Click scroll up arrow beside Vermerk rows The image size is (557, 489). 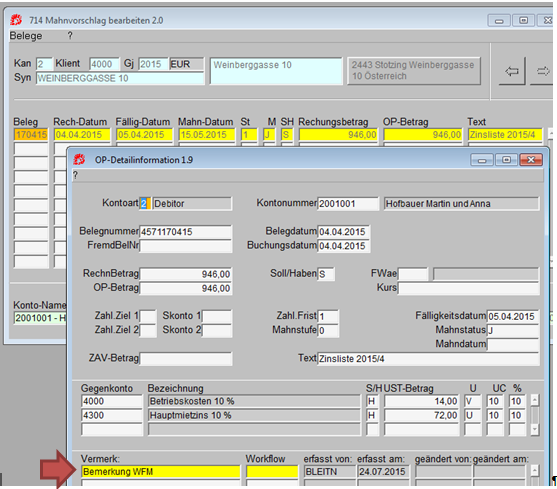click(x=535, y=471)
